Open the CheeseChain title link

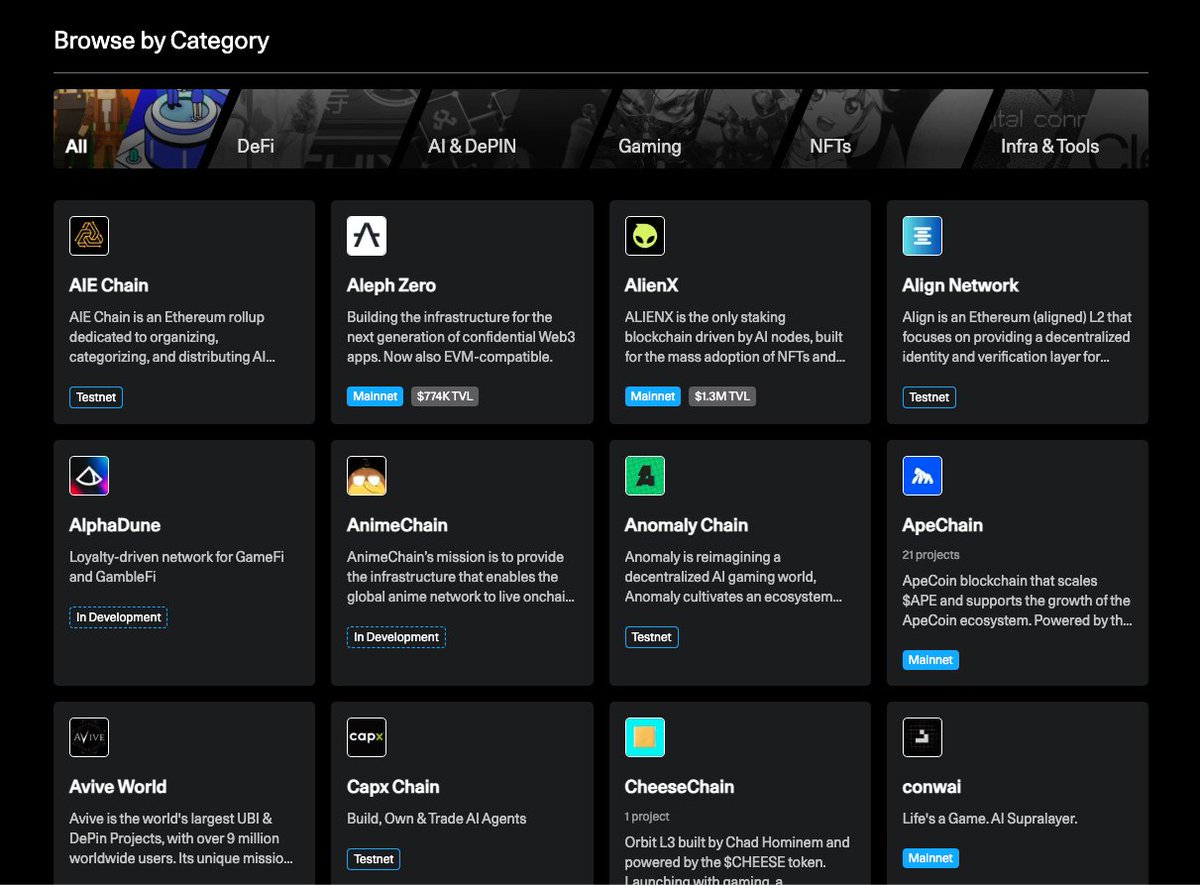(x=679, y=786)
